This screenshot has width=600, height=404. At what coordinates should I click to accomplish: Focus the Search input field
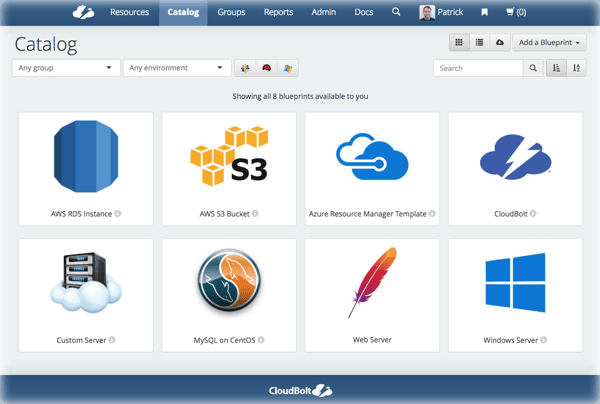tap(478, 68)
